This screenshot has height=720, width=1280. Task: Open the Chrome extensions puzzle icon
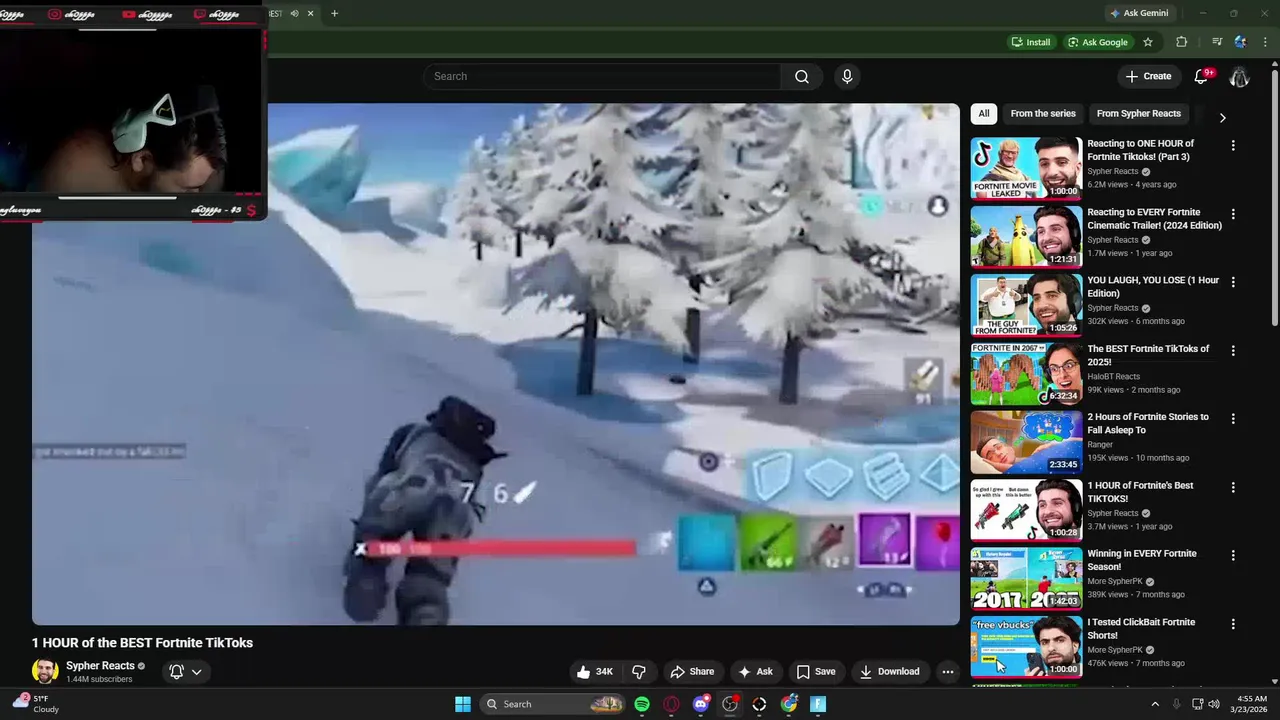[x=1181, y=42]
